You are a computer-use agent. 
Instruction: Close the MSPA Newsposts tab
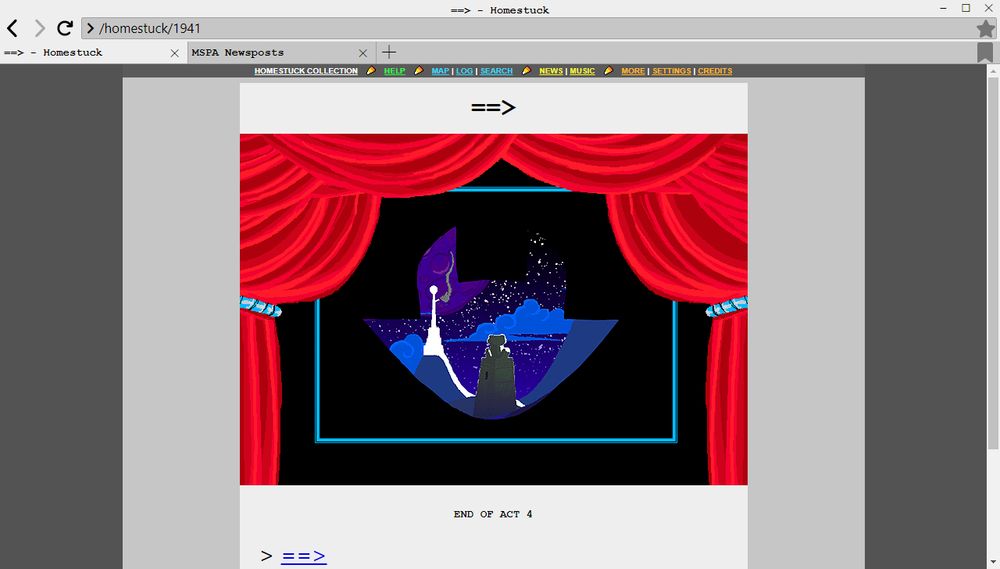(x=363, y=53)
